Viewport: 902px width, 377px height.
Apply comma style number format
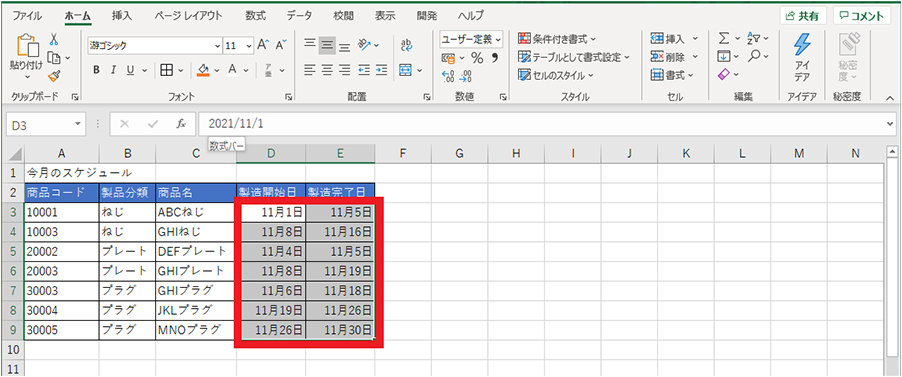(495, 58)
